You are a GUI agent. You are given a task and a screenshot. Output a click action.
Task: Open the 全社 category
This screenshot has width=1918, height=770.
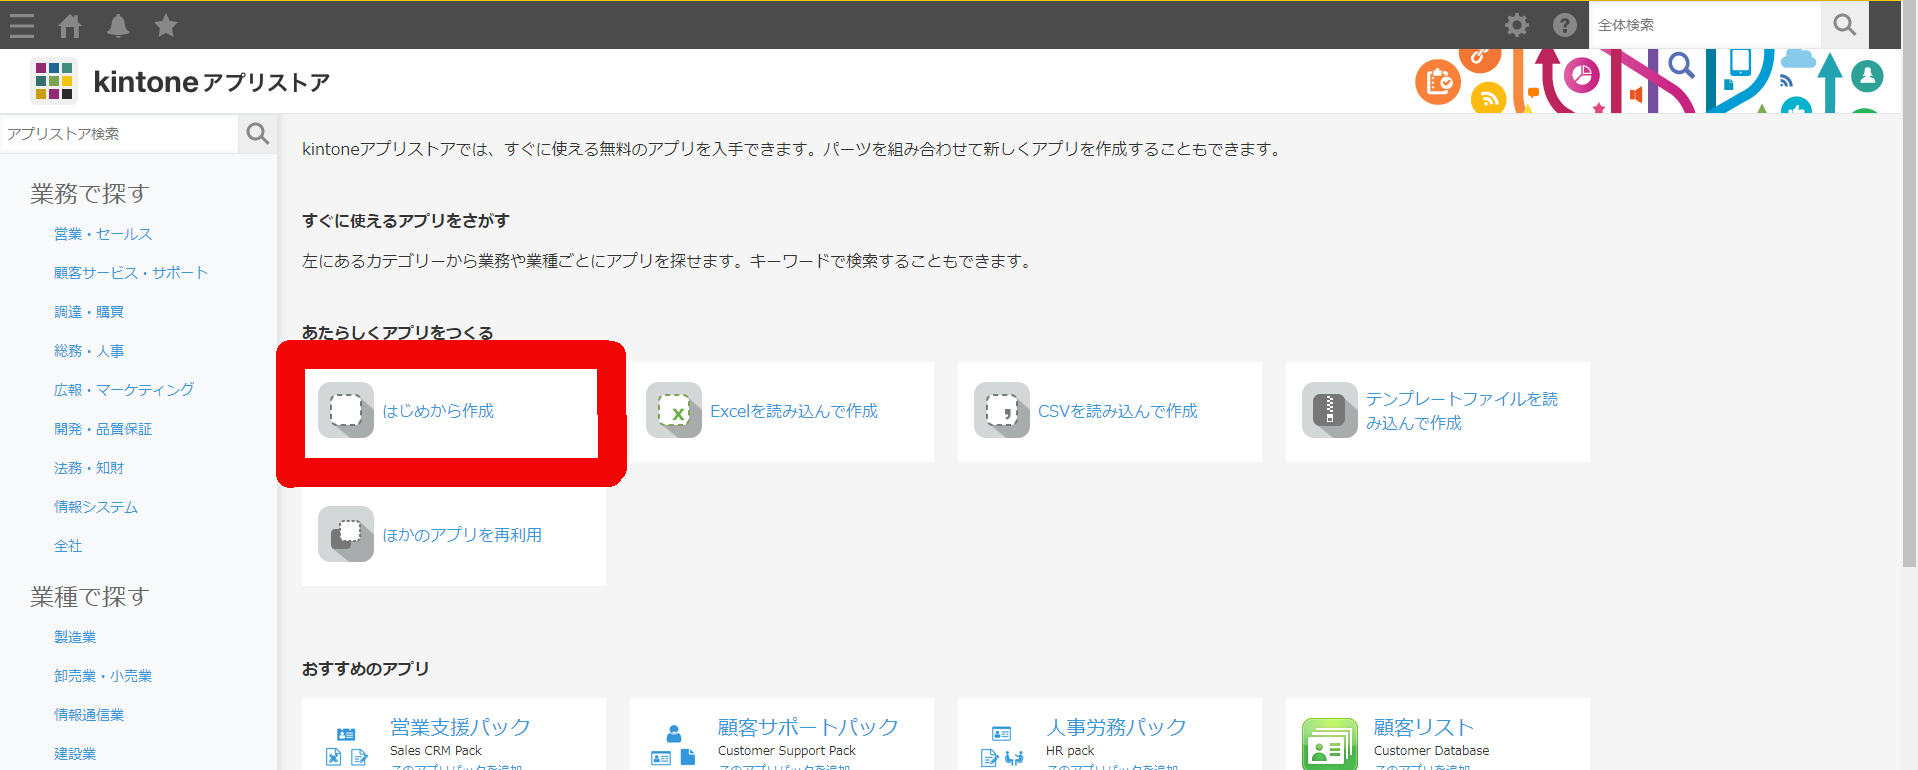(68, 546)
